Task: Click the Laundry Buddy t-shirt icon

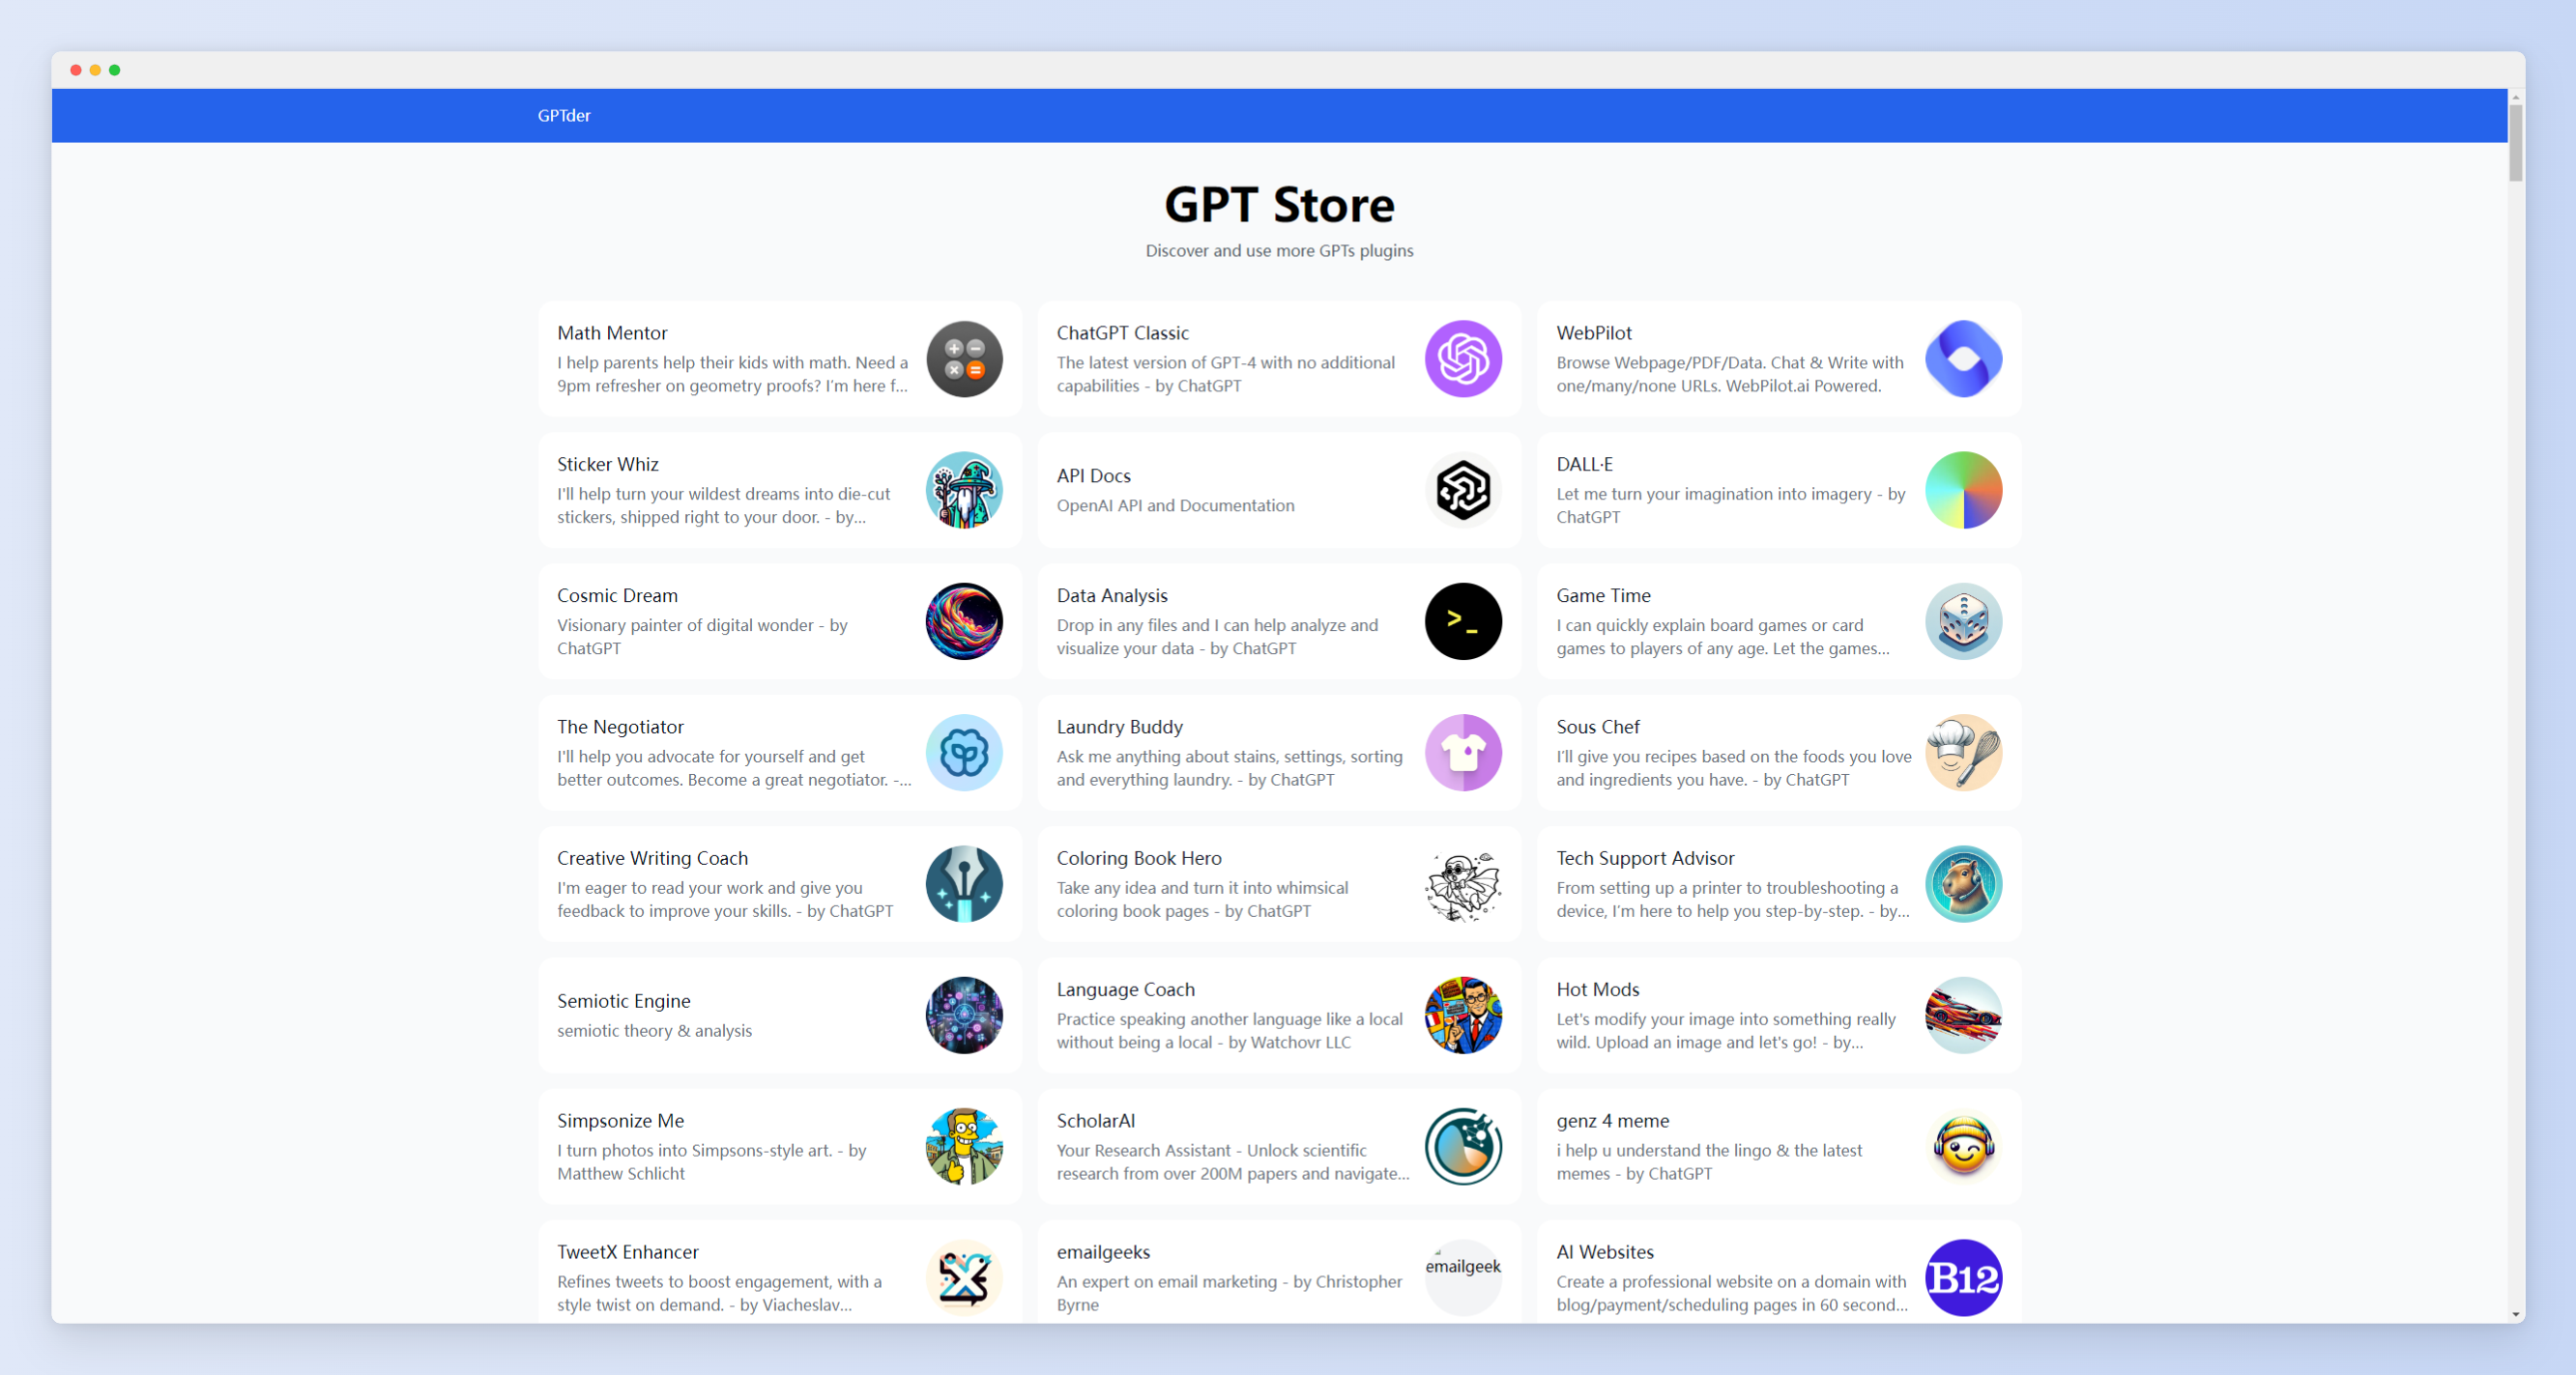Action: (x=1463, y=753)
